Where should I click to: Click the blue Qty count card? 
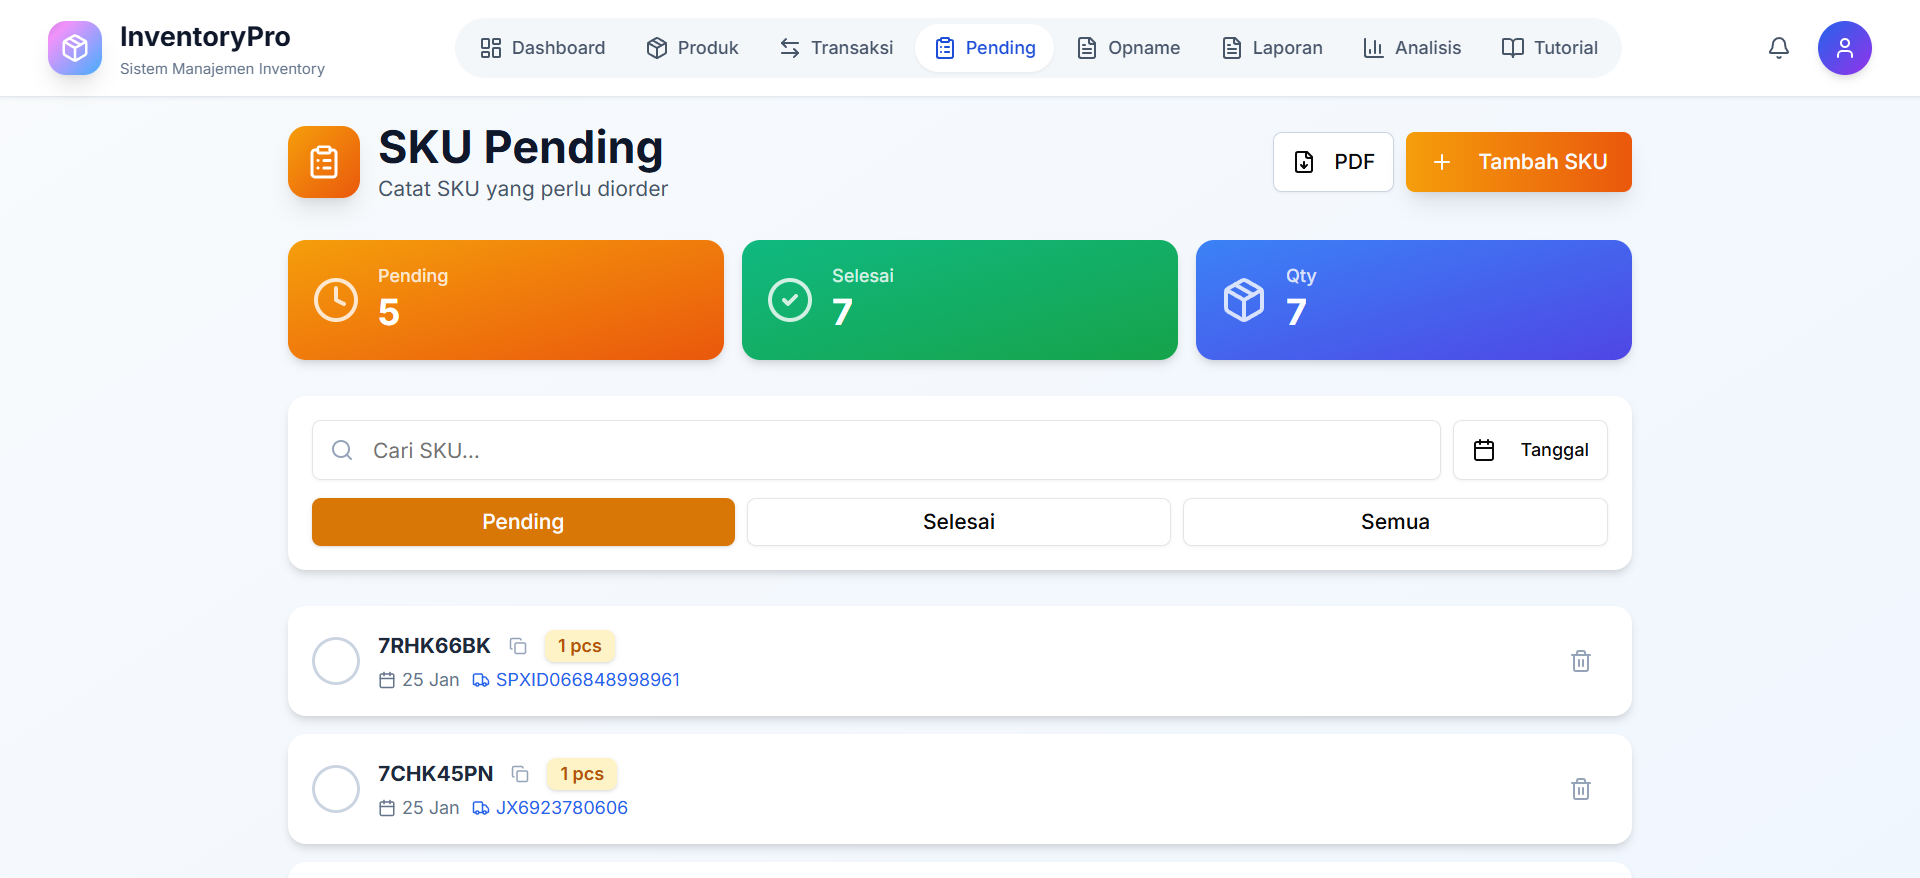pos(1414,300)
